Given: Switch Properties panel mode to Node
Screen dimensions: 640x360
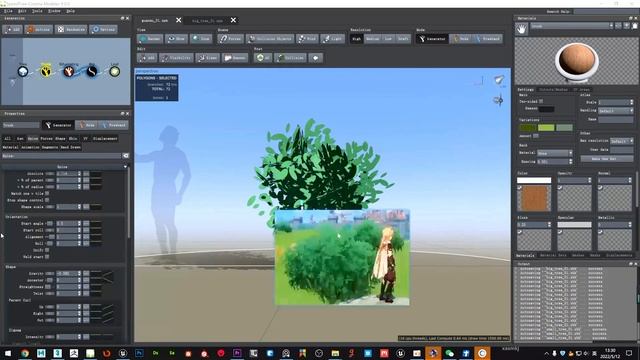Looking at the screenshot, I should coord(87,125).
